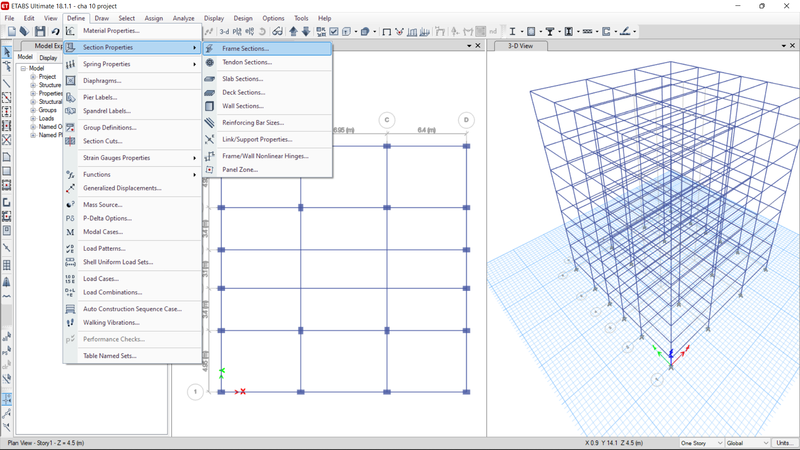The image size is (800, 450).
Task: Expand the Strain Gauges Properties submenu arrow
Action: coord(194,158)
